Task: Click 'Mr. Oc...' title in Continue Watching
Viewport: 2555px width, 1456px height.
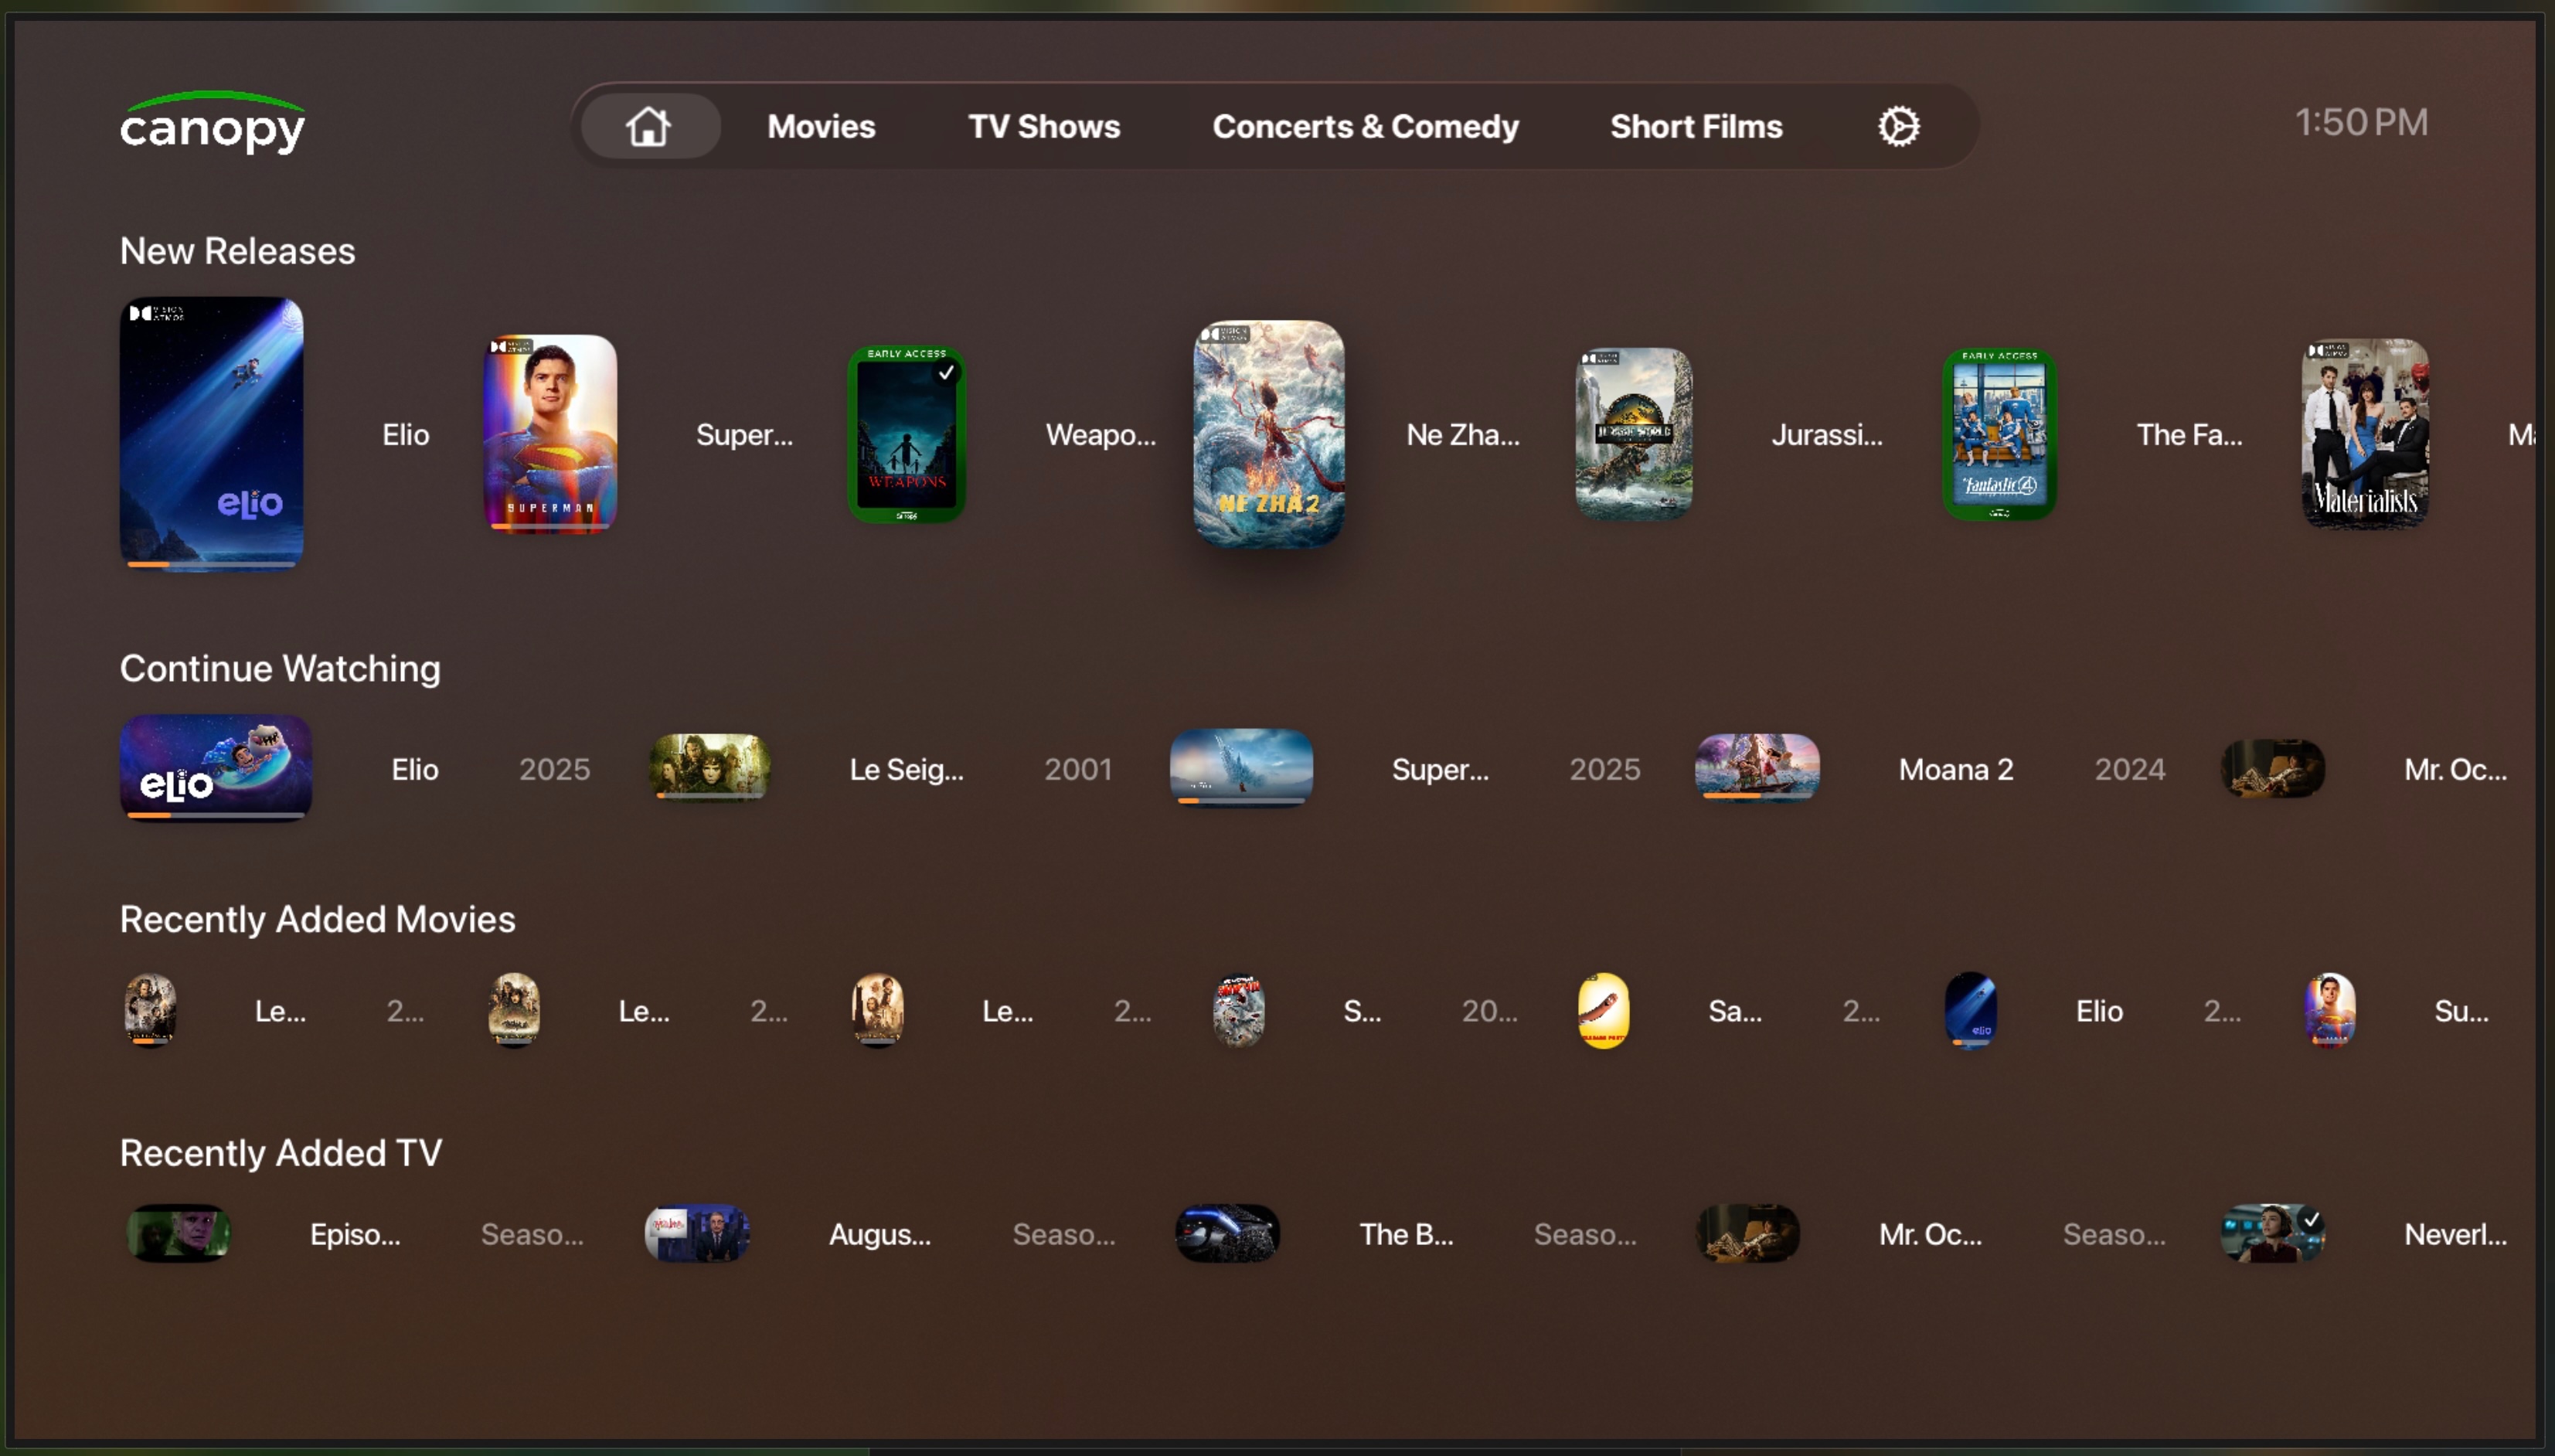Action: coord(2455,769)
